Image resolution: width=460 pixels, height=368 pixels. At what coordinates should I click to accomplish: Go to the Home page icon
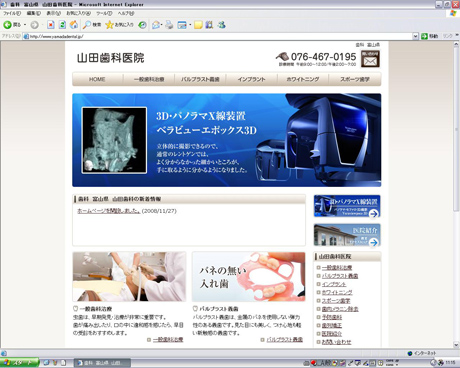click(74, 25)
